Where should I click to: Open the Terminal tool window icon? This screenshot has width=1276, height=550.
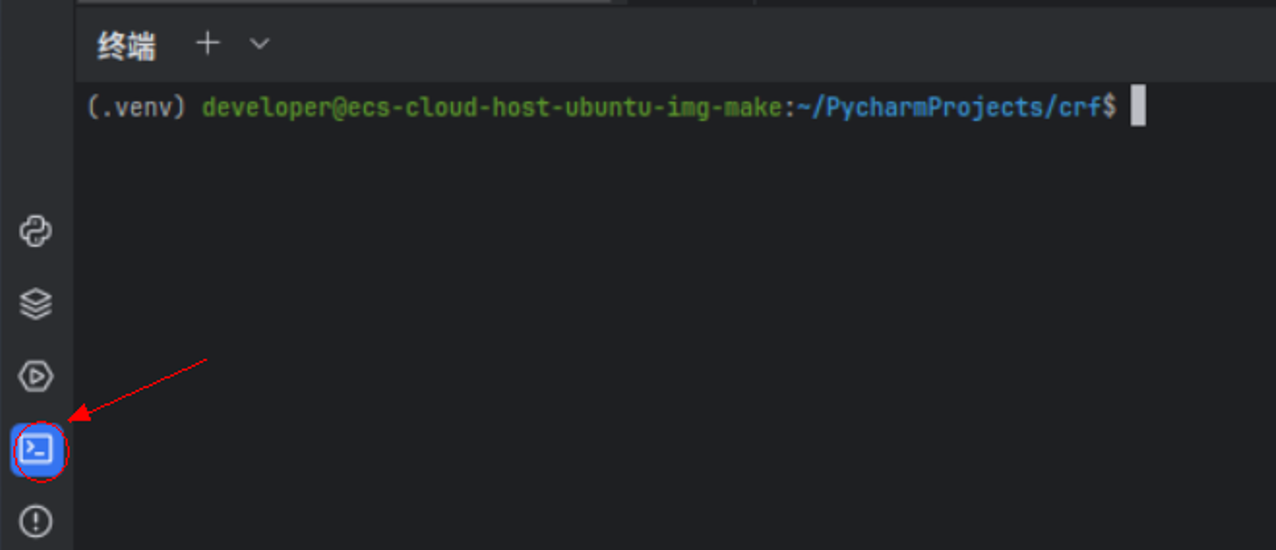pos(37,450)
